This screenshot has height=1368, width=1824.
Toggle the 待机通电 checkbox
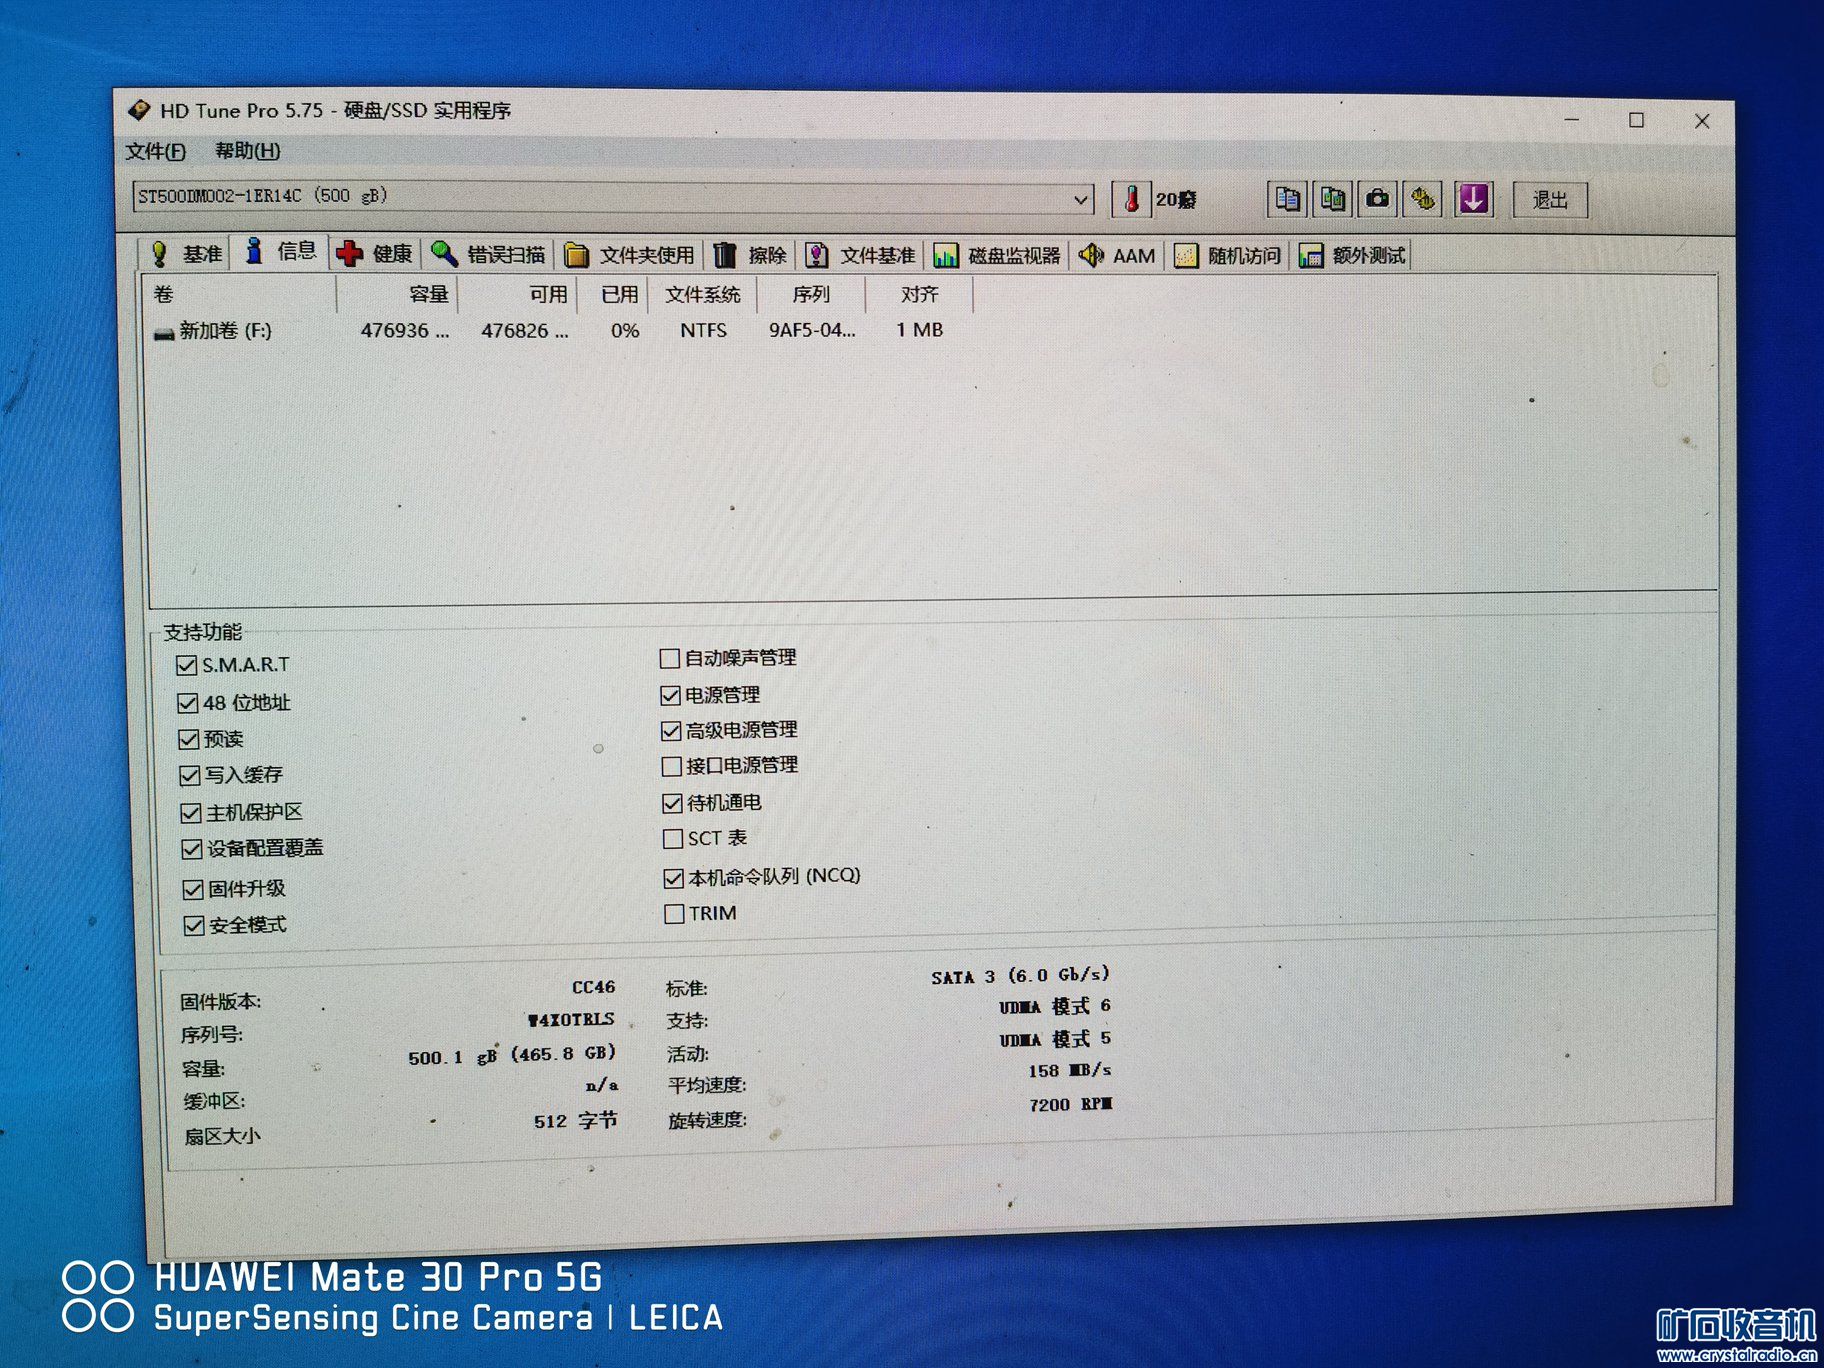pyautogui.click(x=672, y=803)
